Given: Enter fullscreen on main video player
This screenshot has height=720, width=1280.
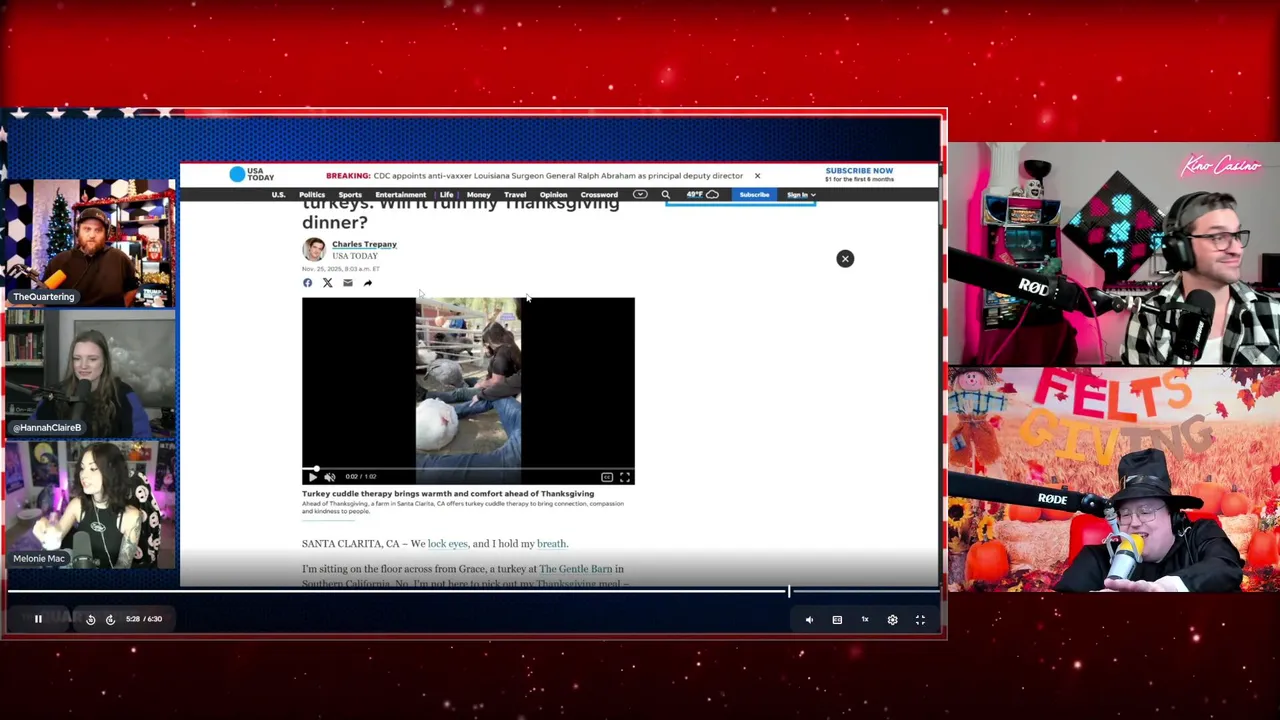Looking at the screenshot, I should [920, 620].
